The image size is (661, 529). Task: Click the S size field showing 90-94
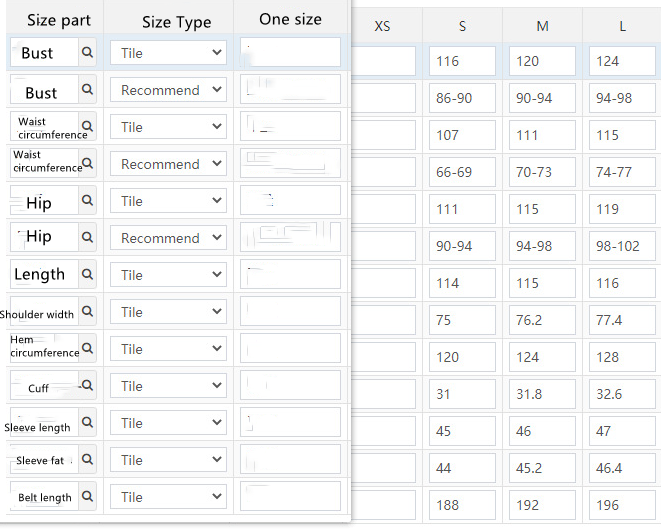pyautogui.click(x=461, y=246)
